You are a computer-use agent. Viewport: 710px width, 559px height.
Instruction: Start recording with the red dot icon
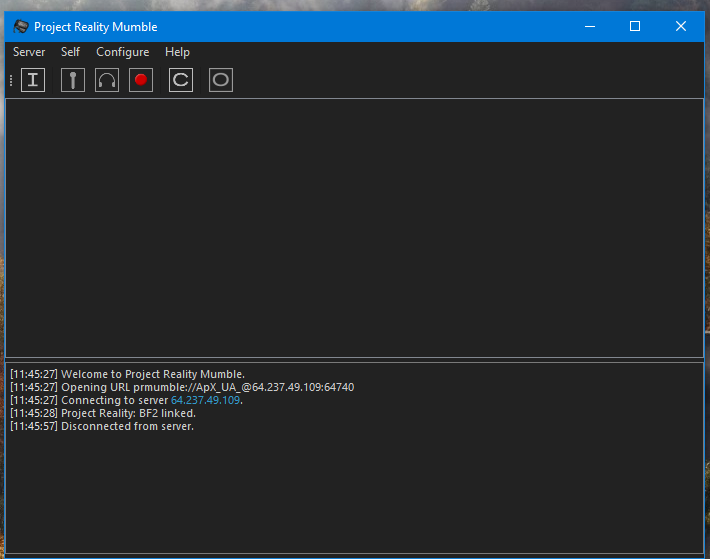[x=141, y=80]
